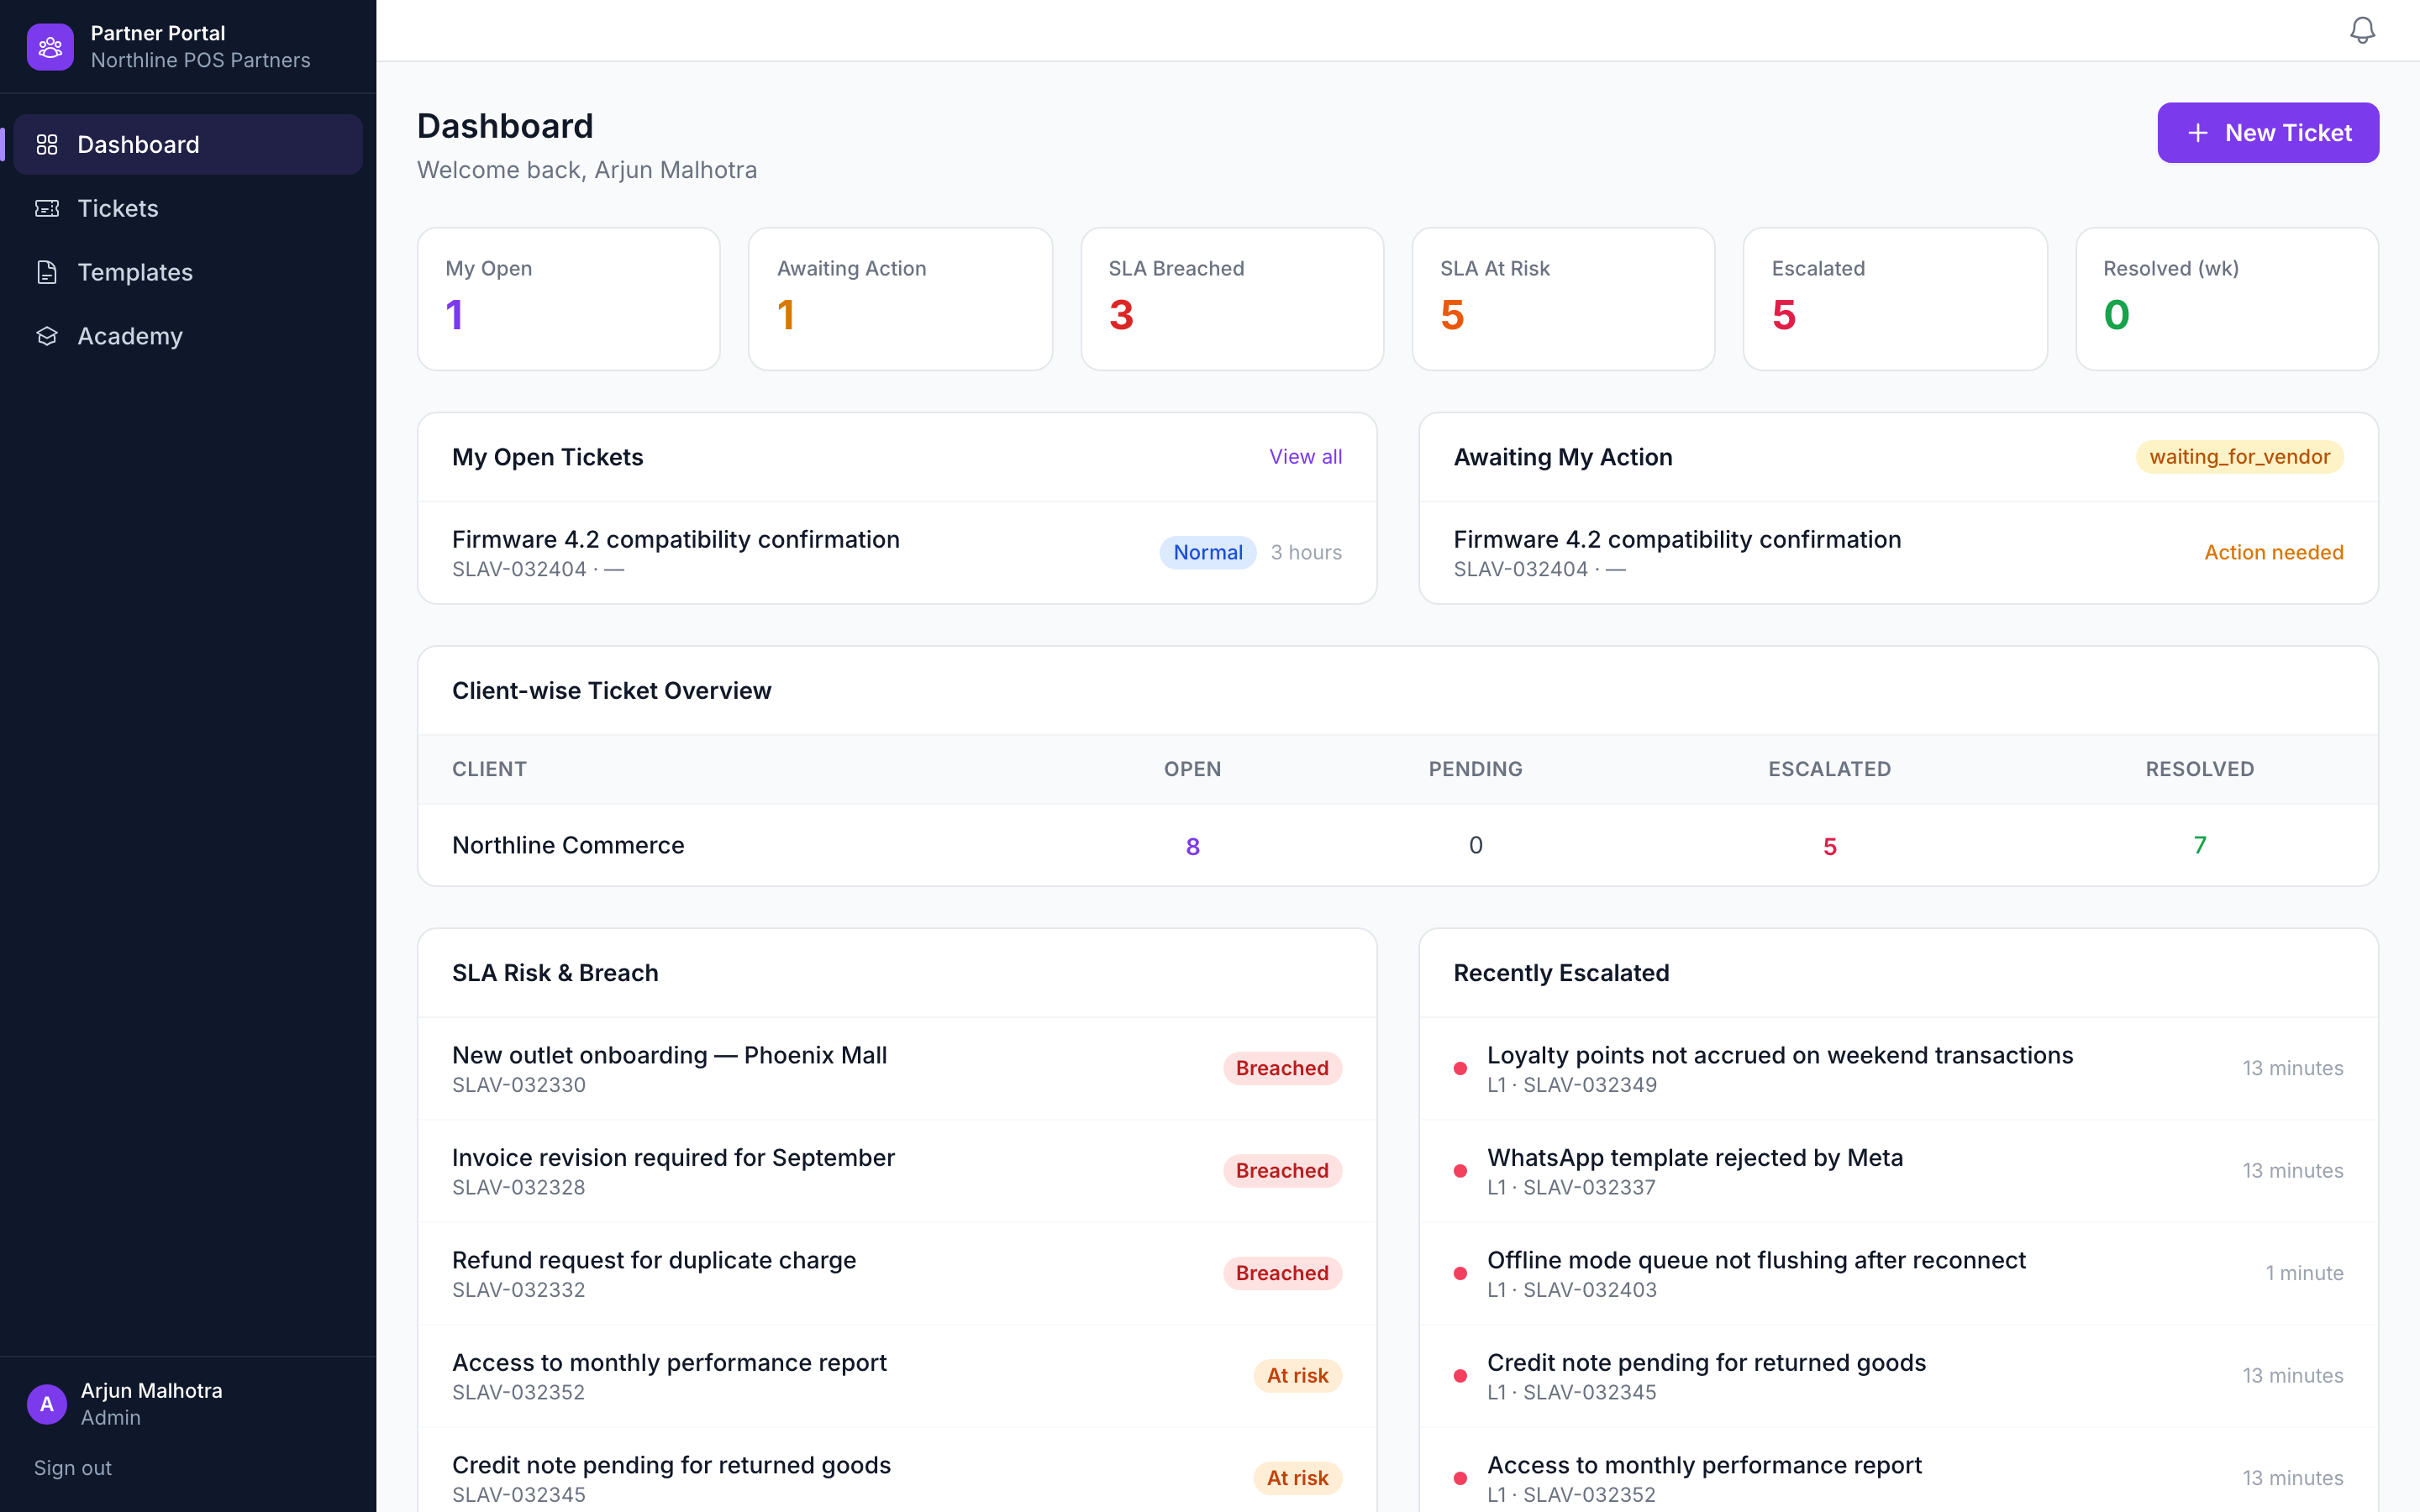Open the My Open stat card
Screen dimensions: 2420x1512
[569, 299]
